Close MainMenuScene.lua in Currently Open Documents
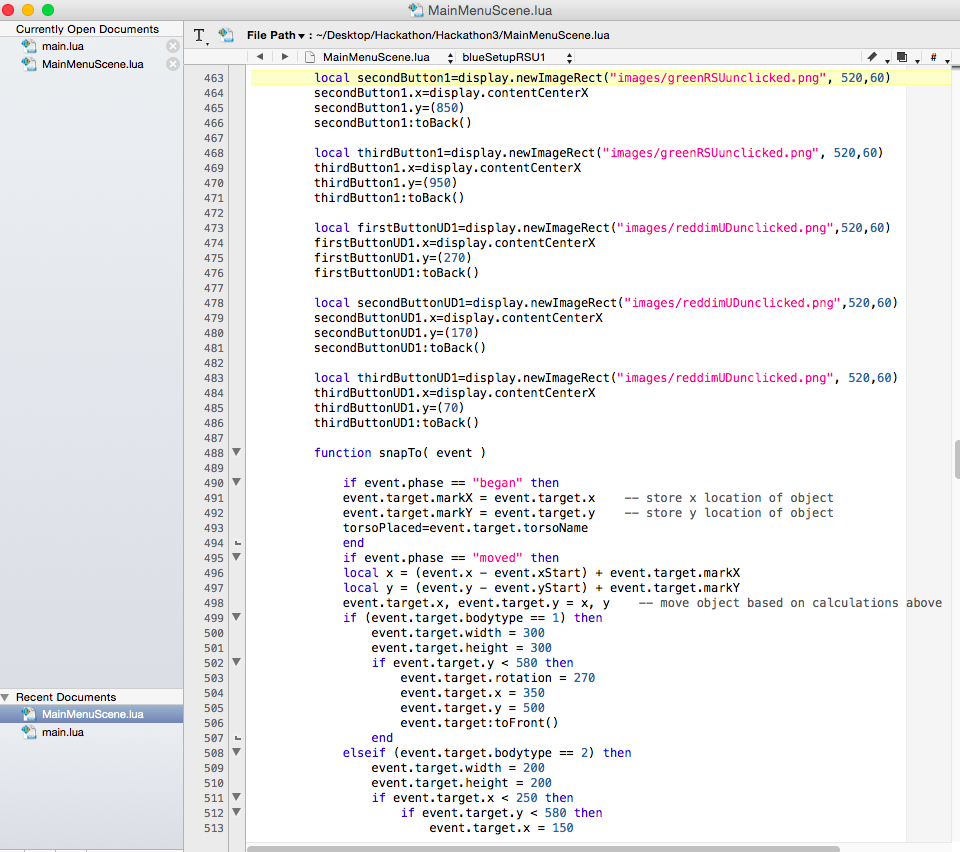Viewport: 960px width, 852px height. 172,64
